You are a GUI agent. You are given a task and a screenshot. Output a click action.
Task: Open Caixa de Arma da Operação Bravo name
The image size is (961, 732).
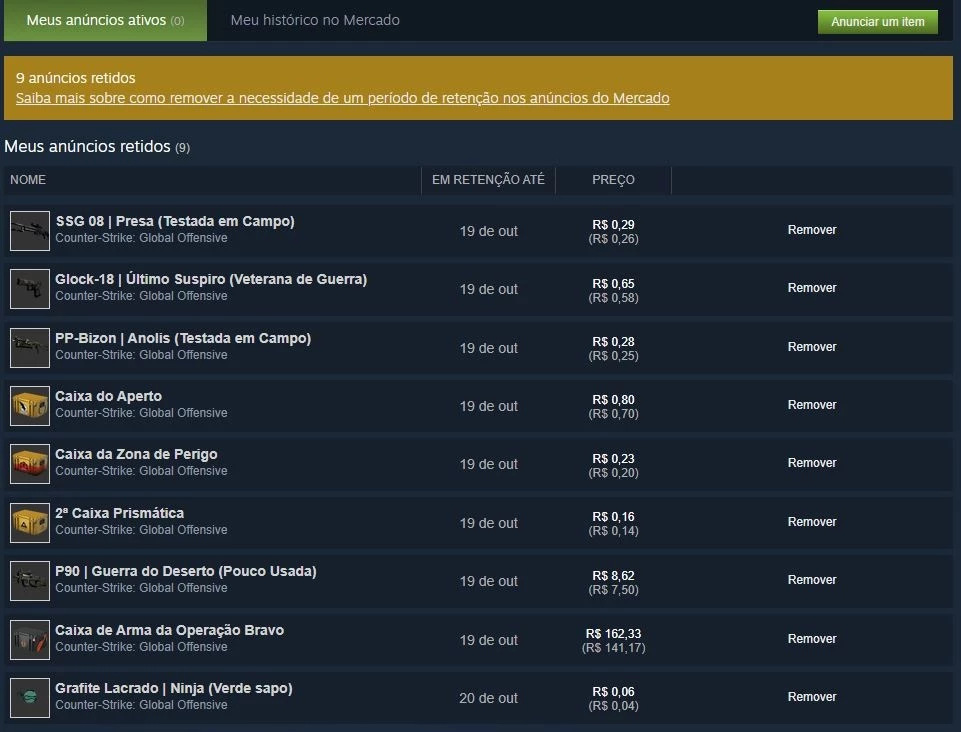[x=169, y=630]
